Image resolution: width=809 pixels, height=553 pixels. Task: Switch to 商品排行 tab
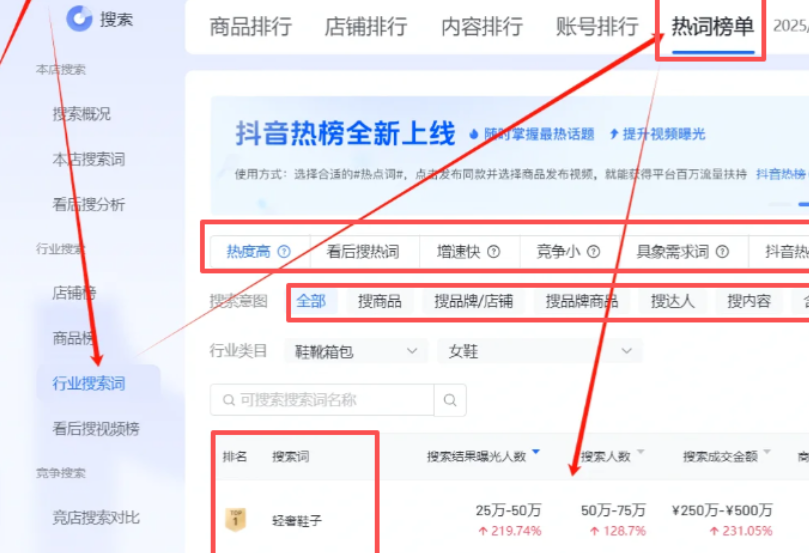251,27
